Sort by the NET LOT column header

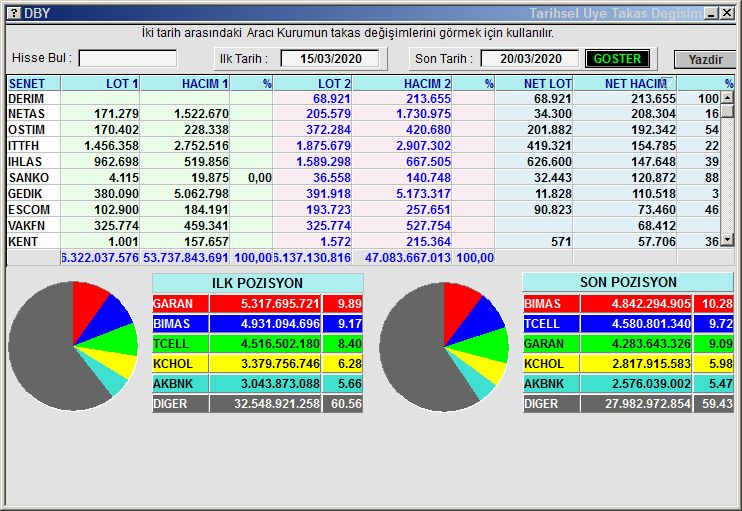click(x=534, y=84)
